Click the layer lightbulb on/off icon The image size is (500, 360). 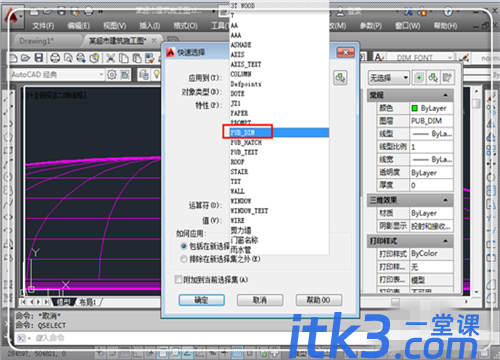coord(156,74)
